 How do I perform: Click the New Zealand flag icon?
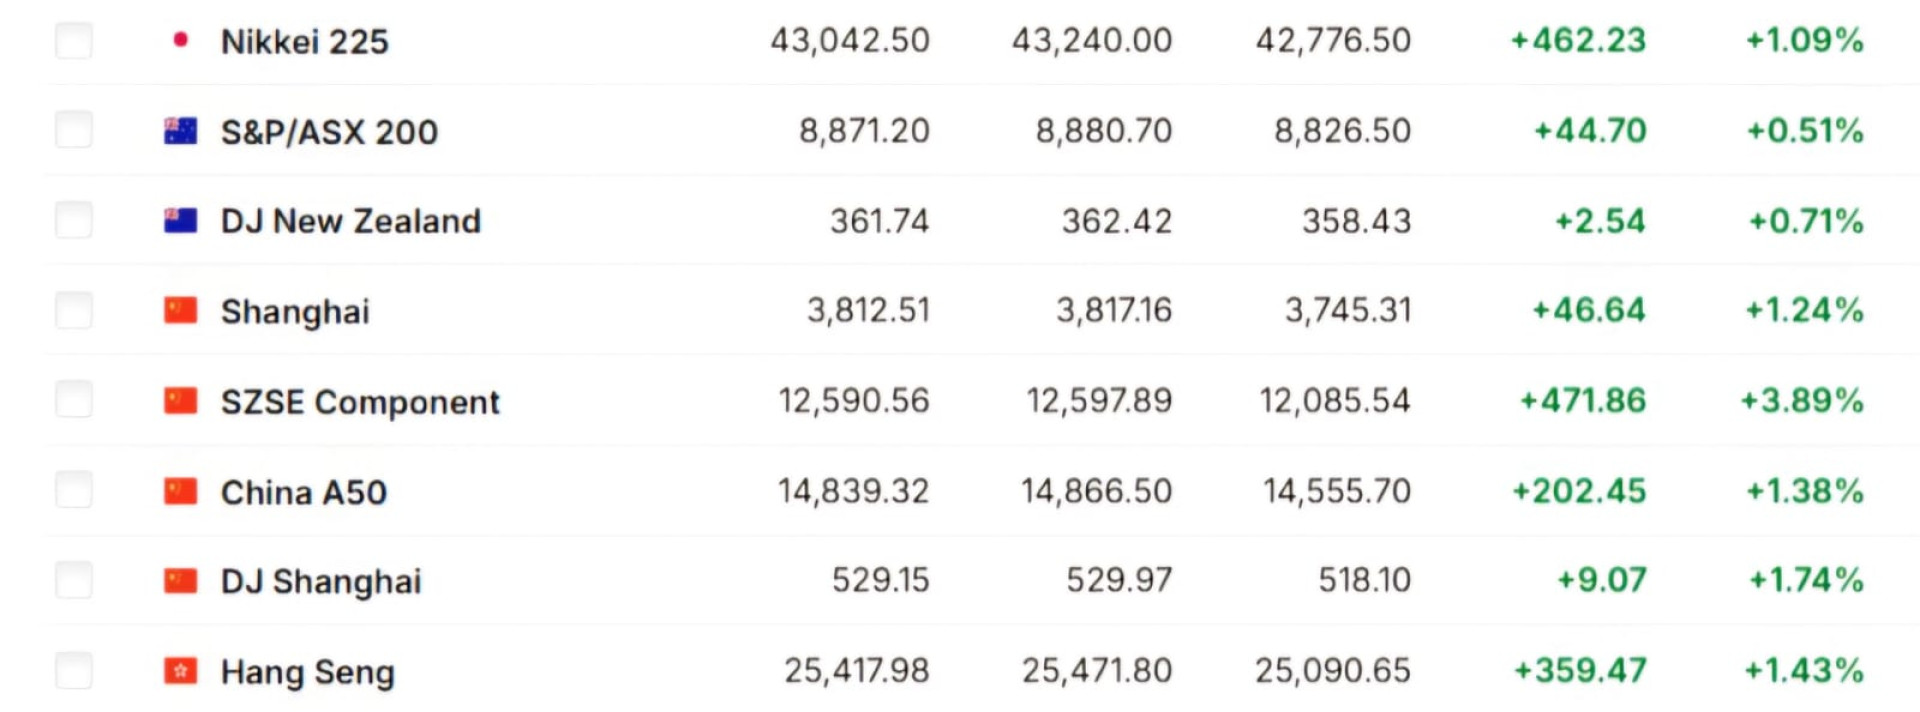pyautogui.click(x=180, y=220)
